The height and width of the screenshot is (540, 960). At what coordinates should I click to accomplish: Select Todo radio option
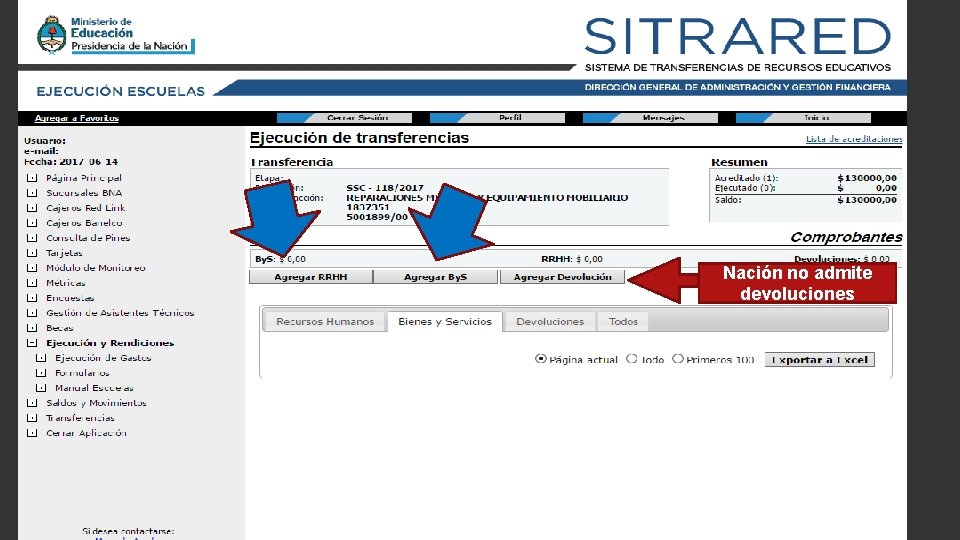coord(631,359)
